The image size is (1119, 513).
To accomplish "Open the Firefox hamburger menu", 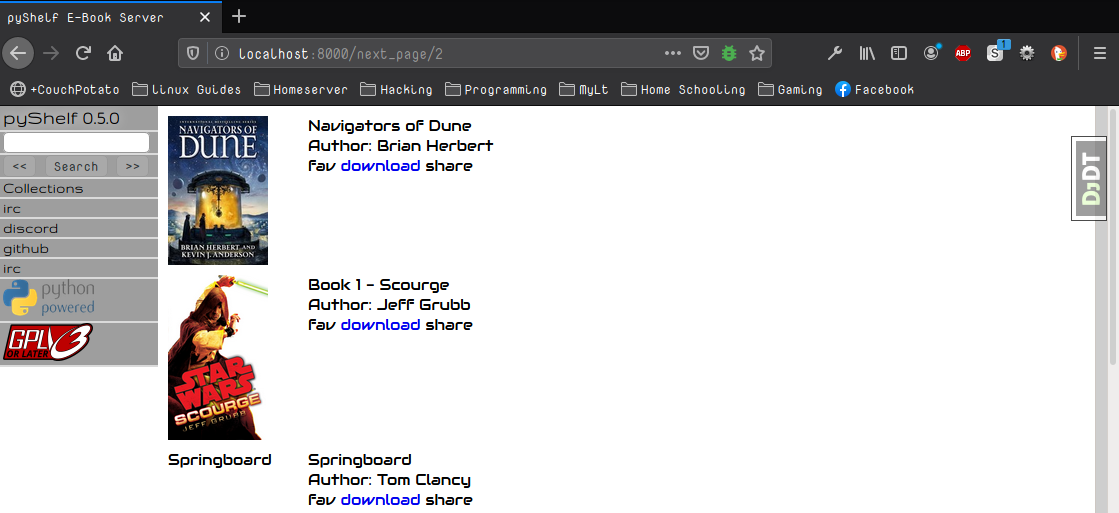I will pos(1099,53).
